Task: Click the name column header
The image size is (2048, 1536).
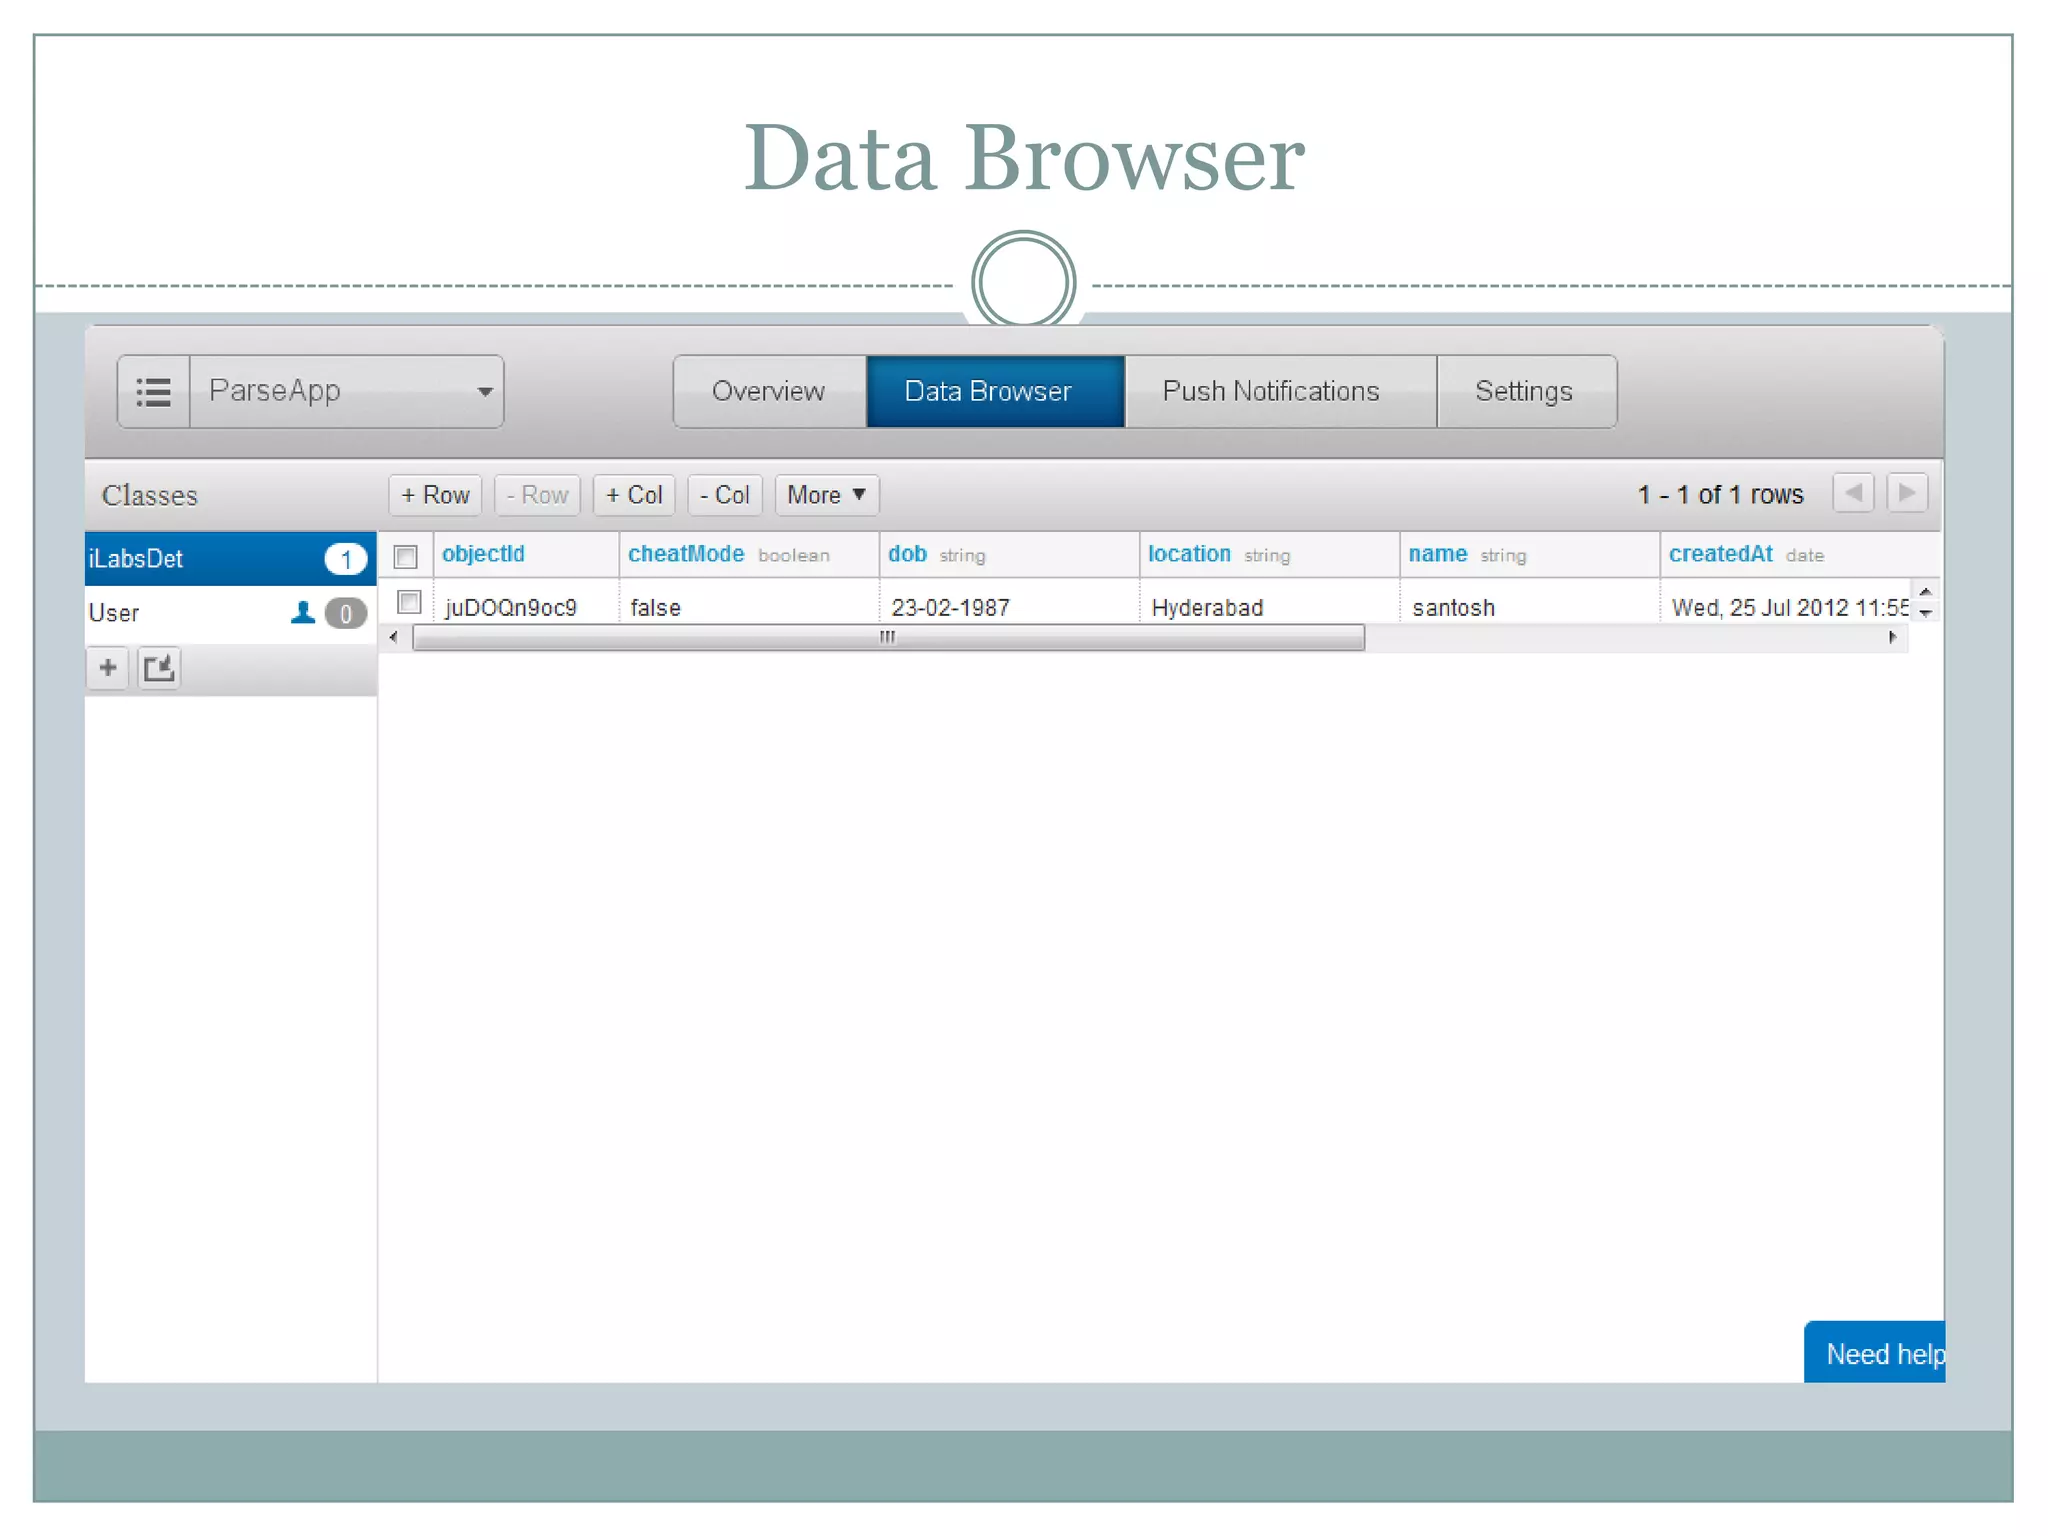Action: pos(1529,554)
